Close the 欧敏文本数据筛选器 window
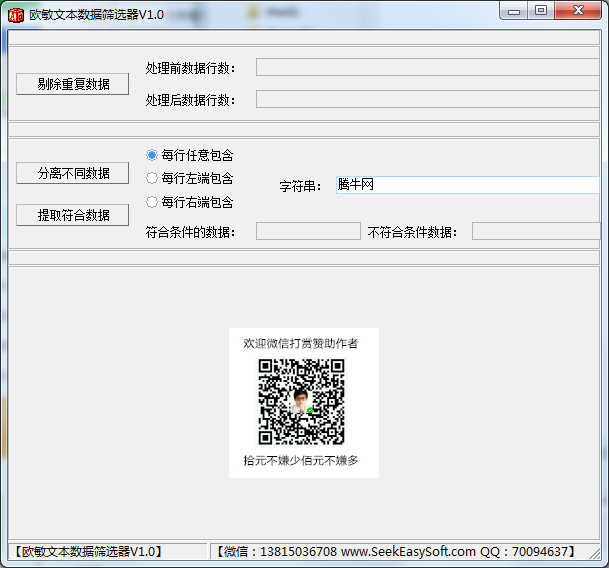 point(578,11)
